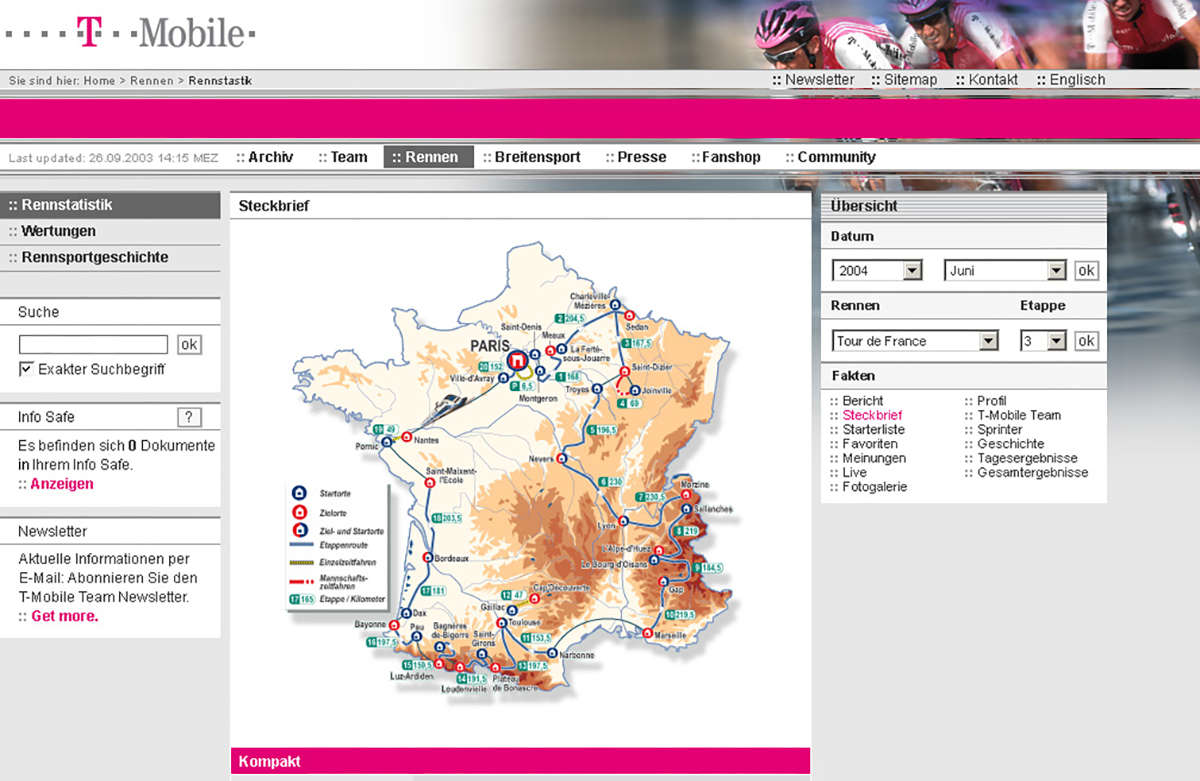Open the month dropdown showing Juni
Image resolution: width=1200 pixels, height=781 pixels.
[x=1056, y=271]
